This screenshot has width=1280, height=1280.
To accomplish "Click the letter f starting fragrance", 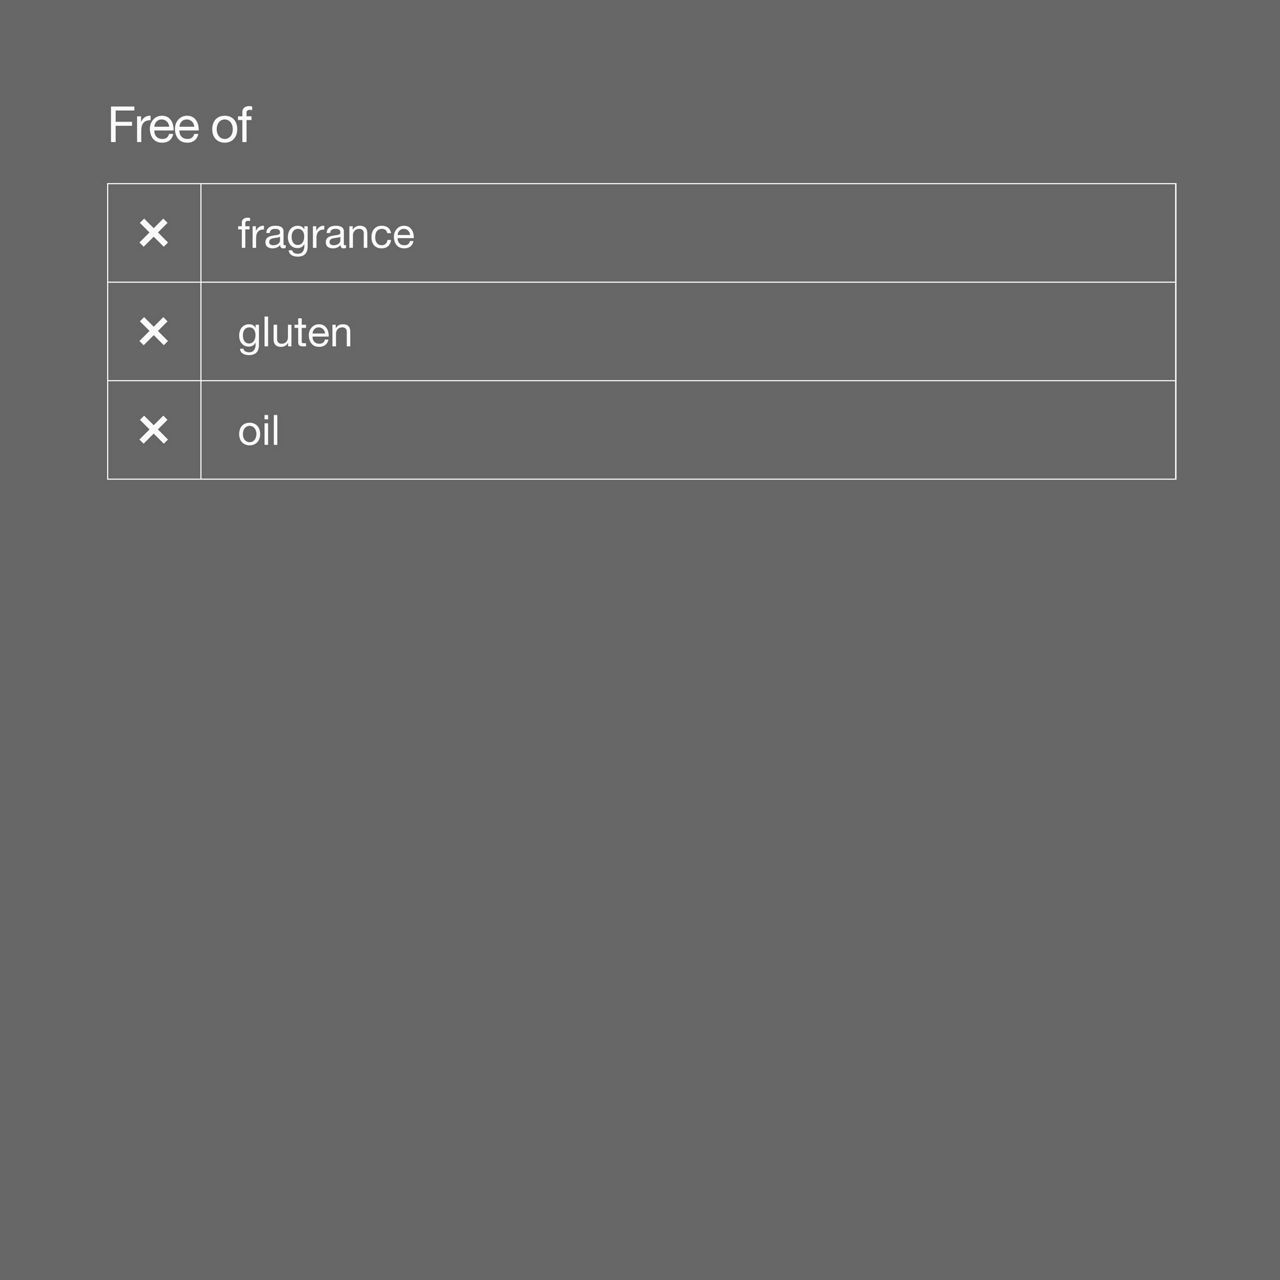I will [x=243, y=233].
